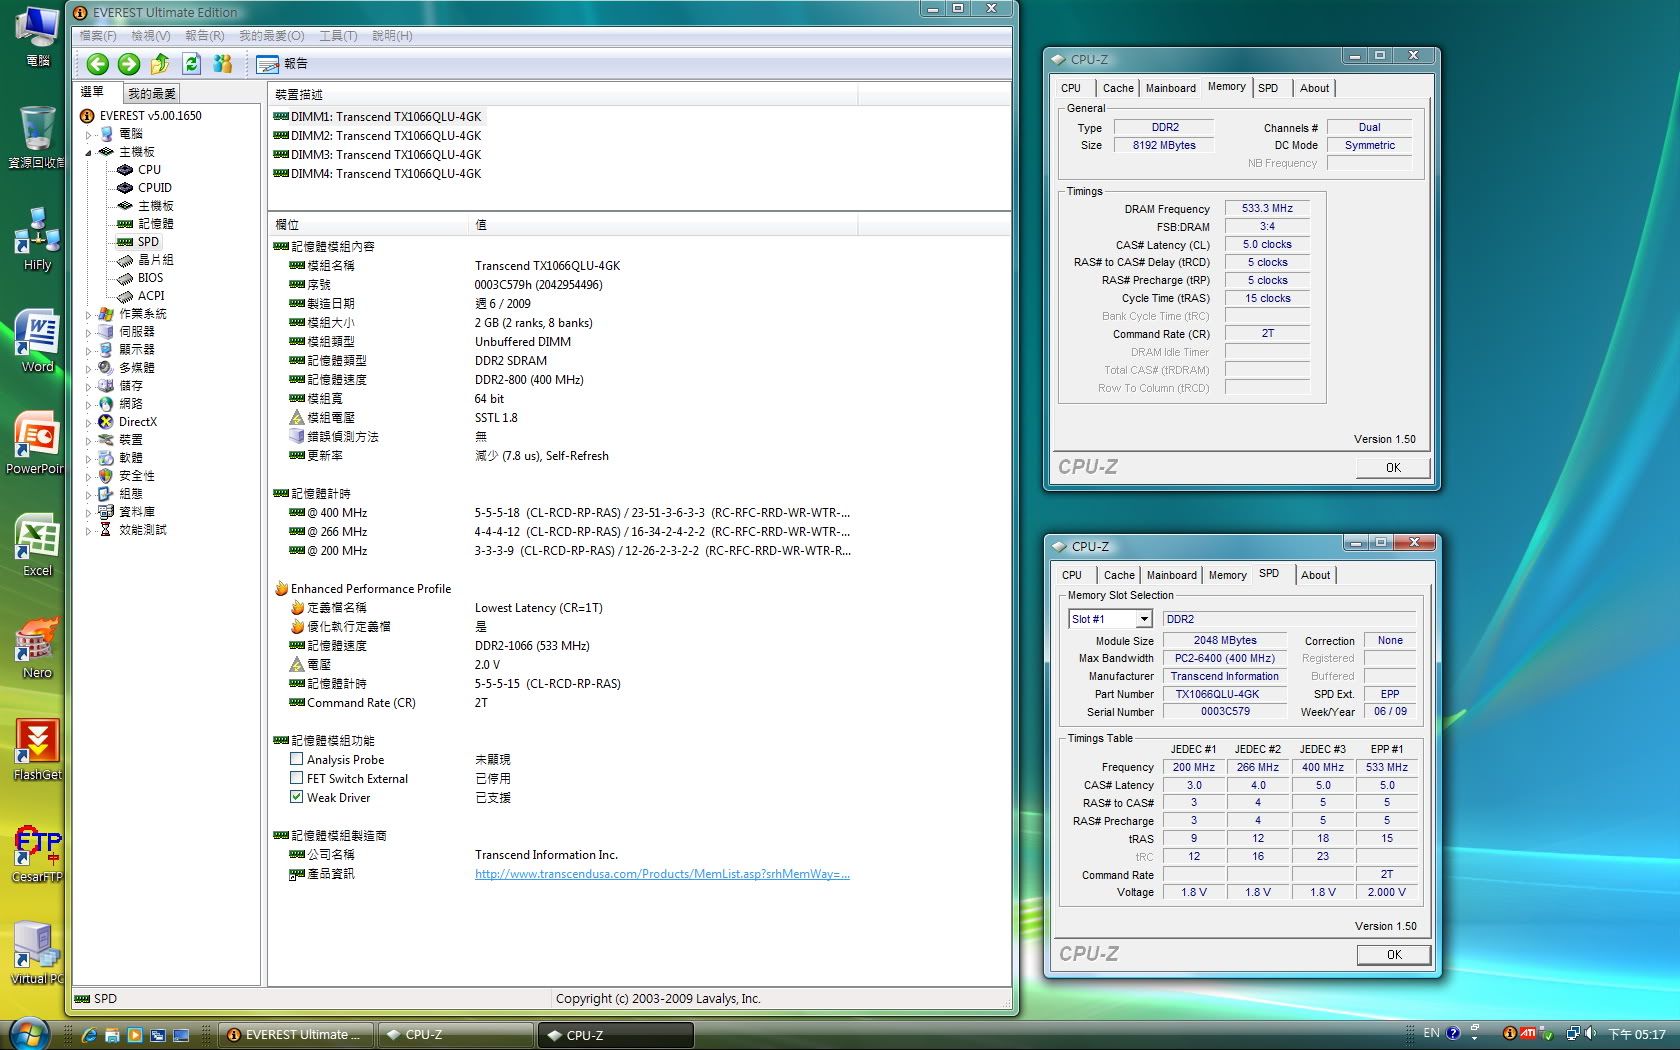Click the 欄位 field column header
This screenshot has width=1680, height=1050.
point(368,225)
